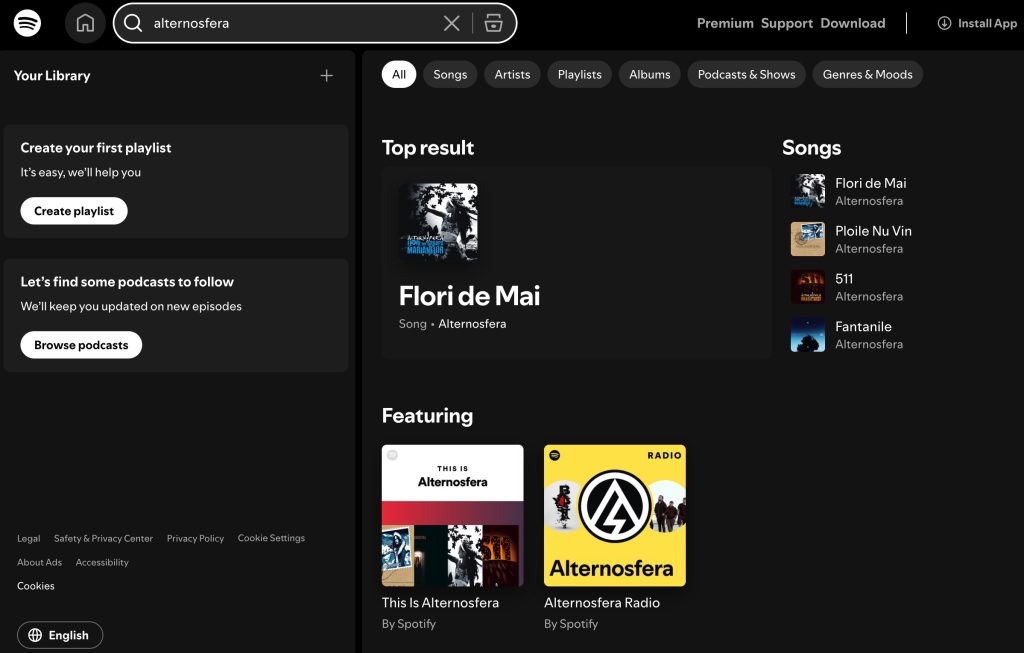Click the Fantanile song thumbnail
The image size is (1024, 653).
point(808,334)
